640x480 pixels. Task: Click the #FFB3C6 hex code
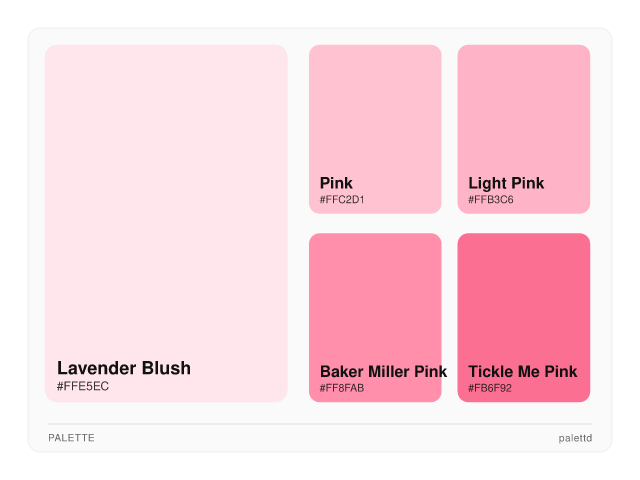coord(491,200)
